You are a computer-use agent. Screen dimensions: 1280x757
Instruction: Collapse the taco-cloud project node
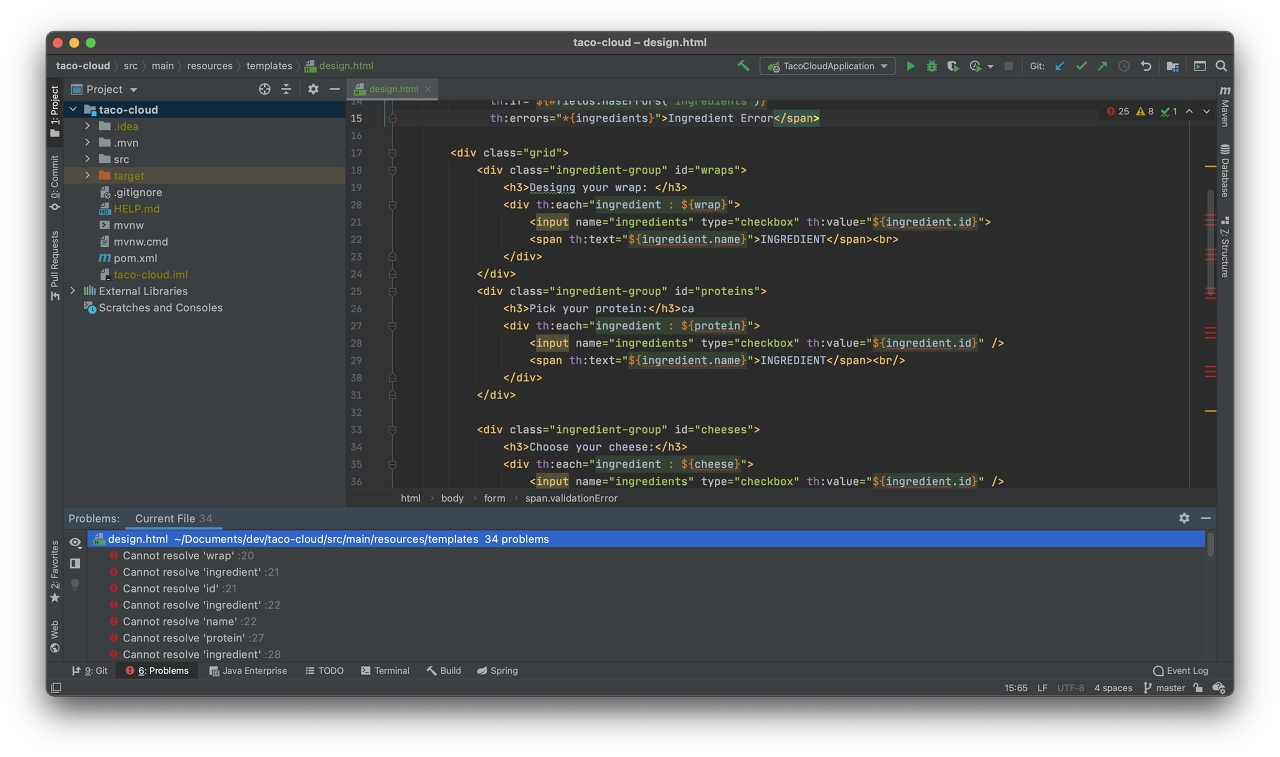[72, 109]
